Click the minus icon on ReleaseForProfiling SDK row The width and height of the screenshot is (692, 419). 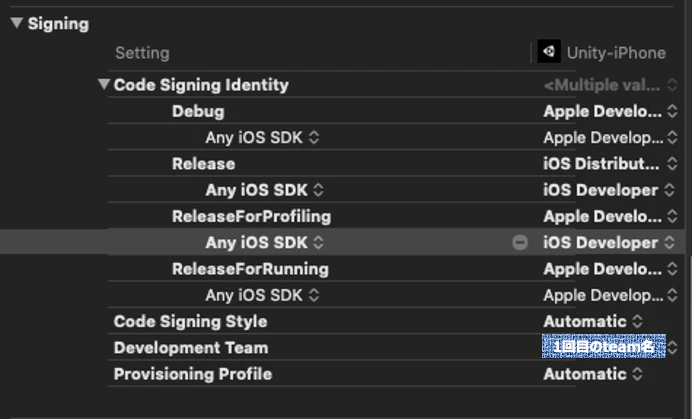(x=520, y=242)
